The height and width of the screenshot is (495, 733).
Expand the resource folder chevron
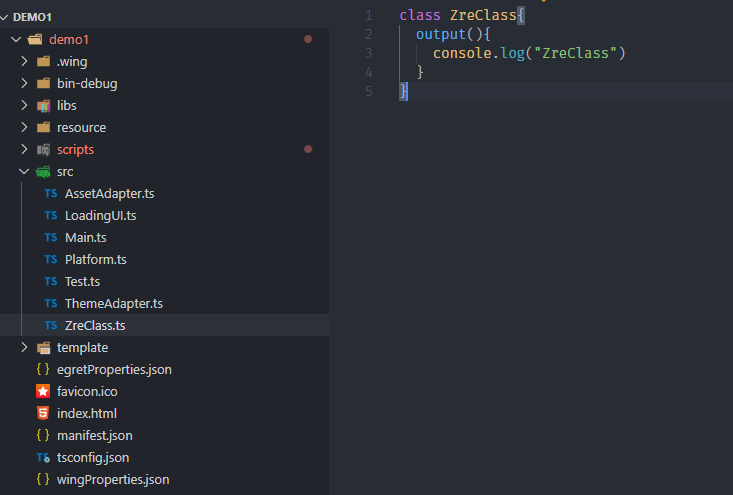click(x=24, y=127)
